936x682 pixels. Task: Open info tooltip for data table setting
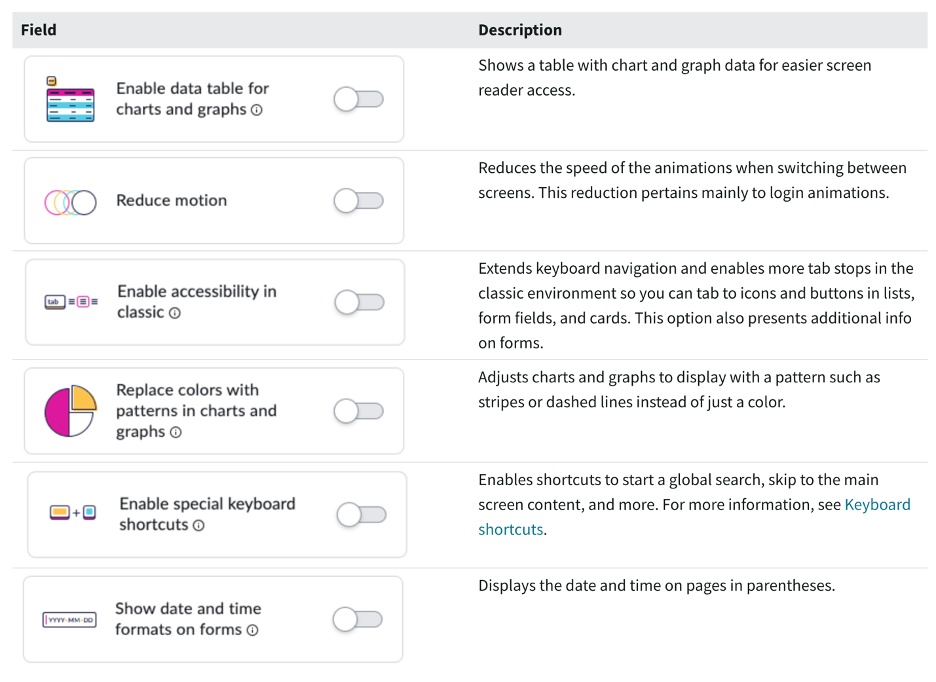coord(256,110)
